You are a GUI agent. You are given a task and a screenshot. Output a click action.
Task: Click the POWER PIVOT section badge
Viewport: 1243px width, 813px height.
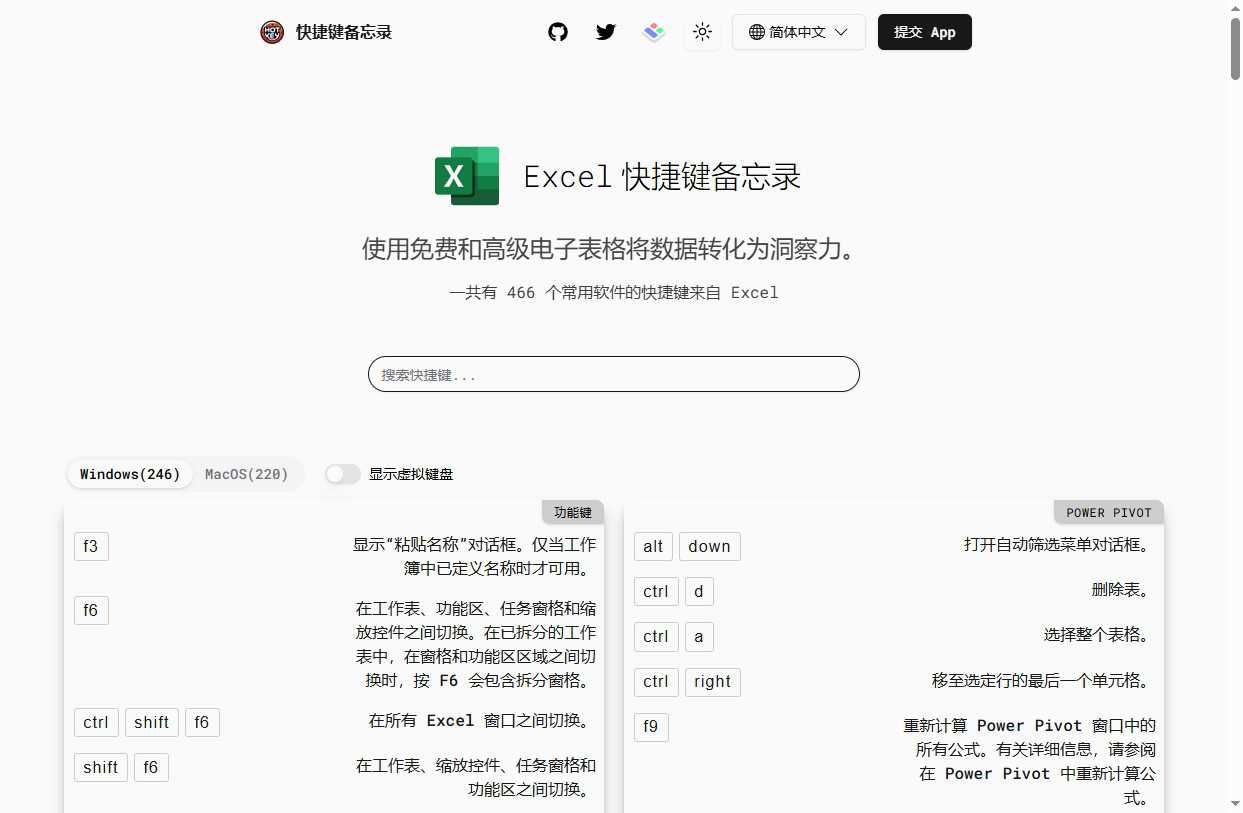1108,512
